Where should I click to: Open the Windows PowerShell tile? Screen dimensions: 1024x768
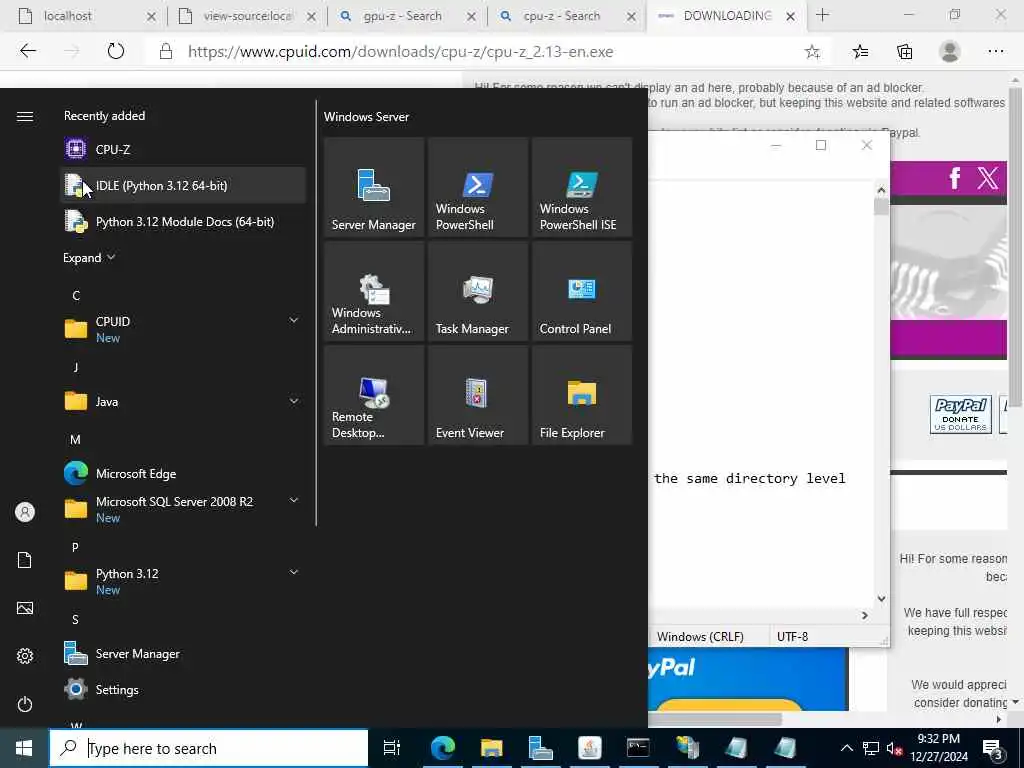point(478,187)
